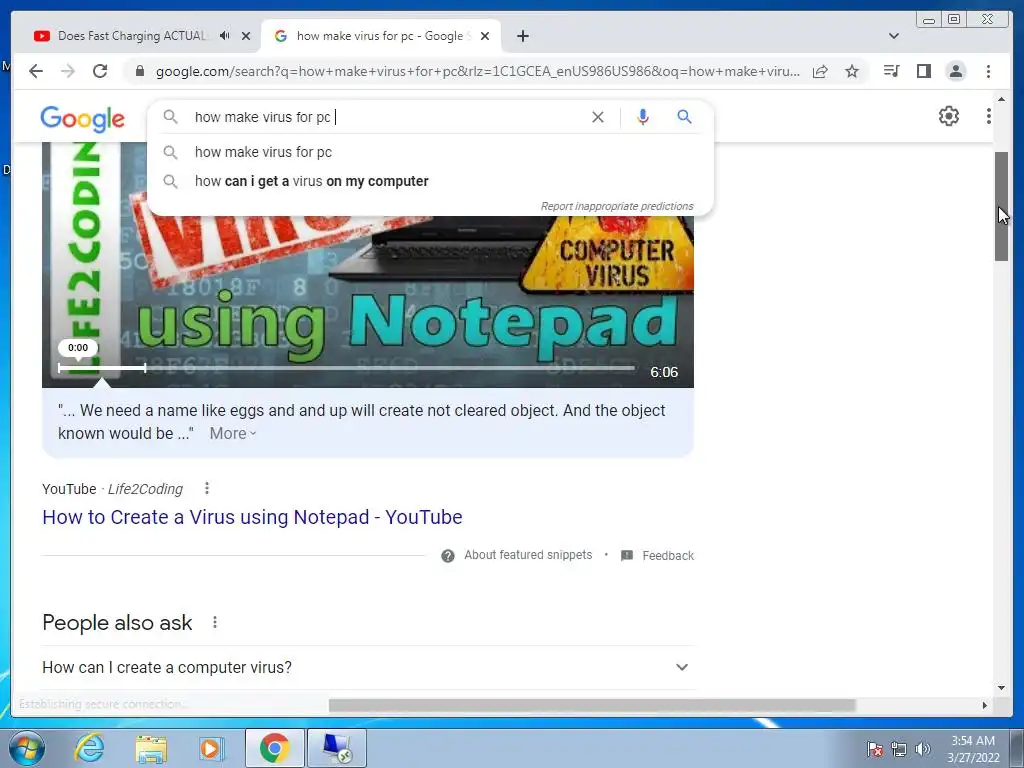Open Google quick settings gear
This screenshot has height=768, width=1024.
coord(948,116)
